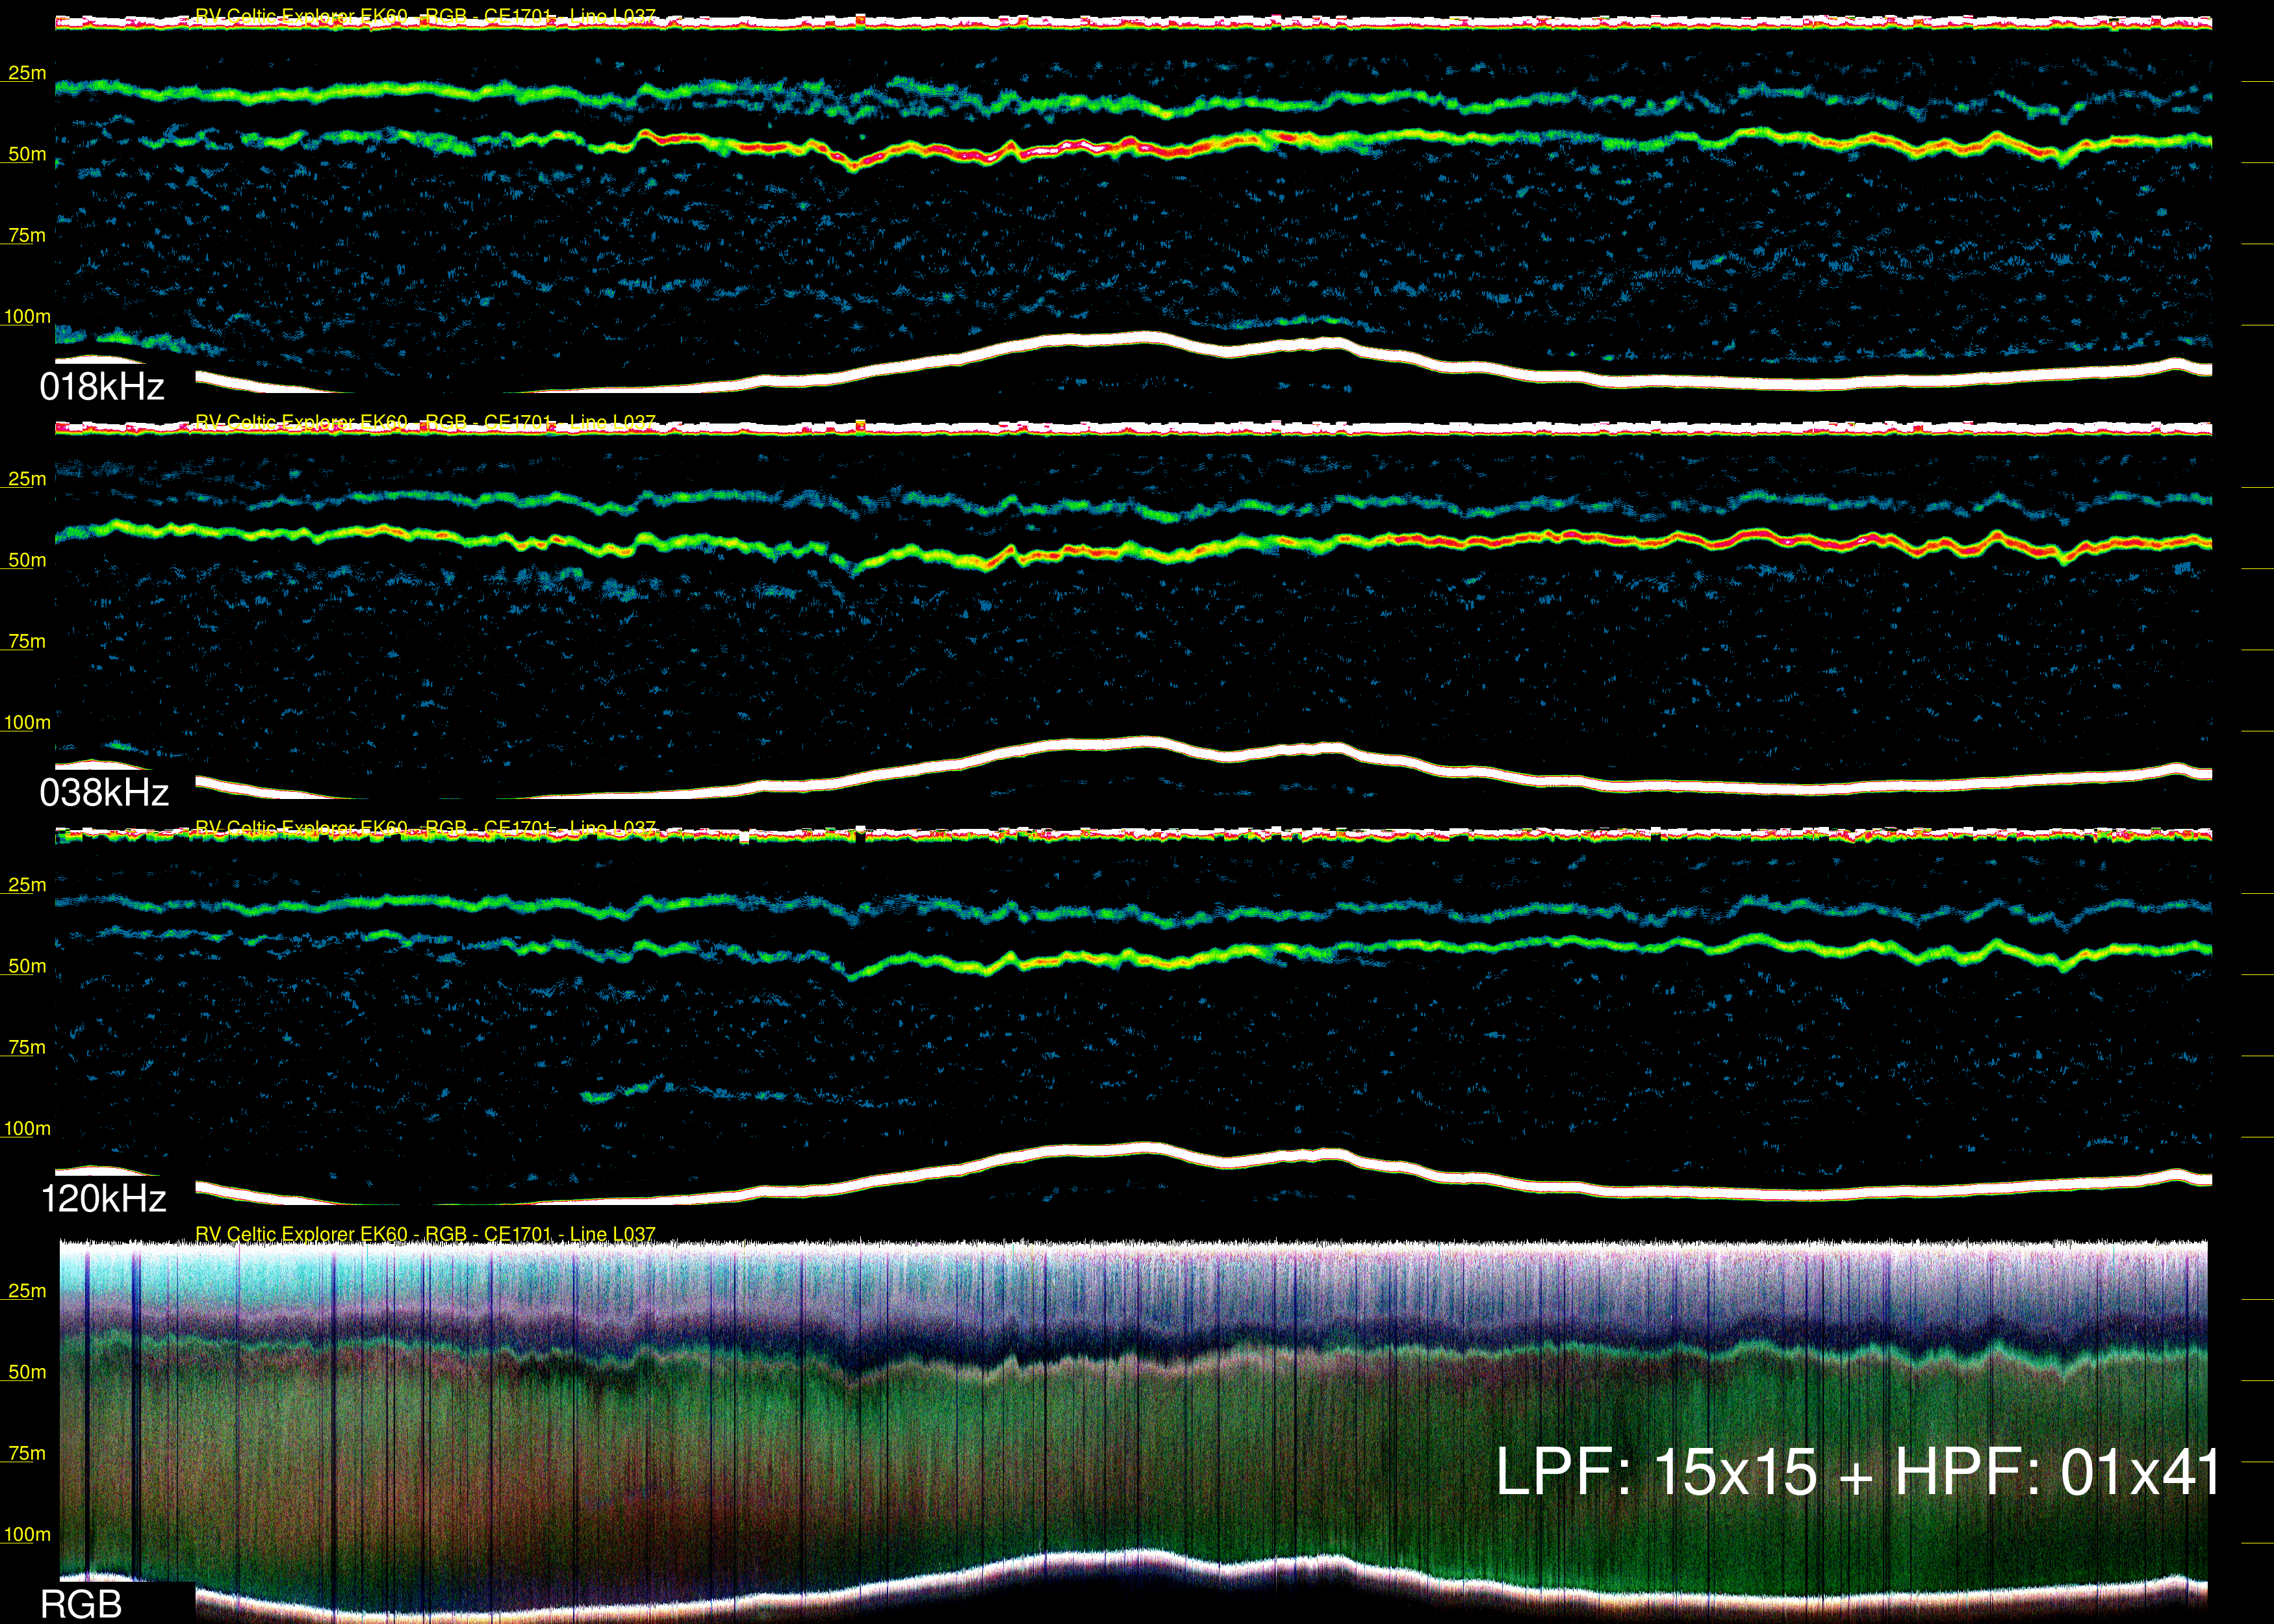Screen dimensions: 2274x1624
Task: Click the 120kHz panel's RV Celtic Explorer title
Action: 425,828
